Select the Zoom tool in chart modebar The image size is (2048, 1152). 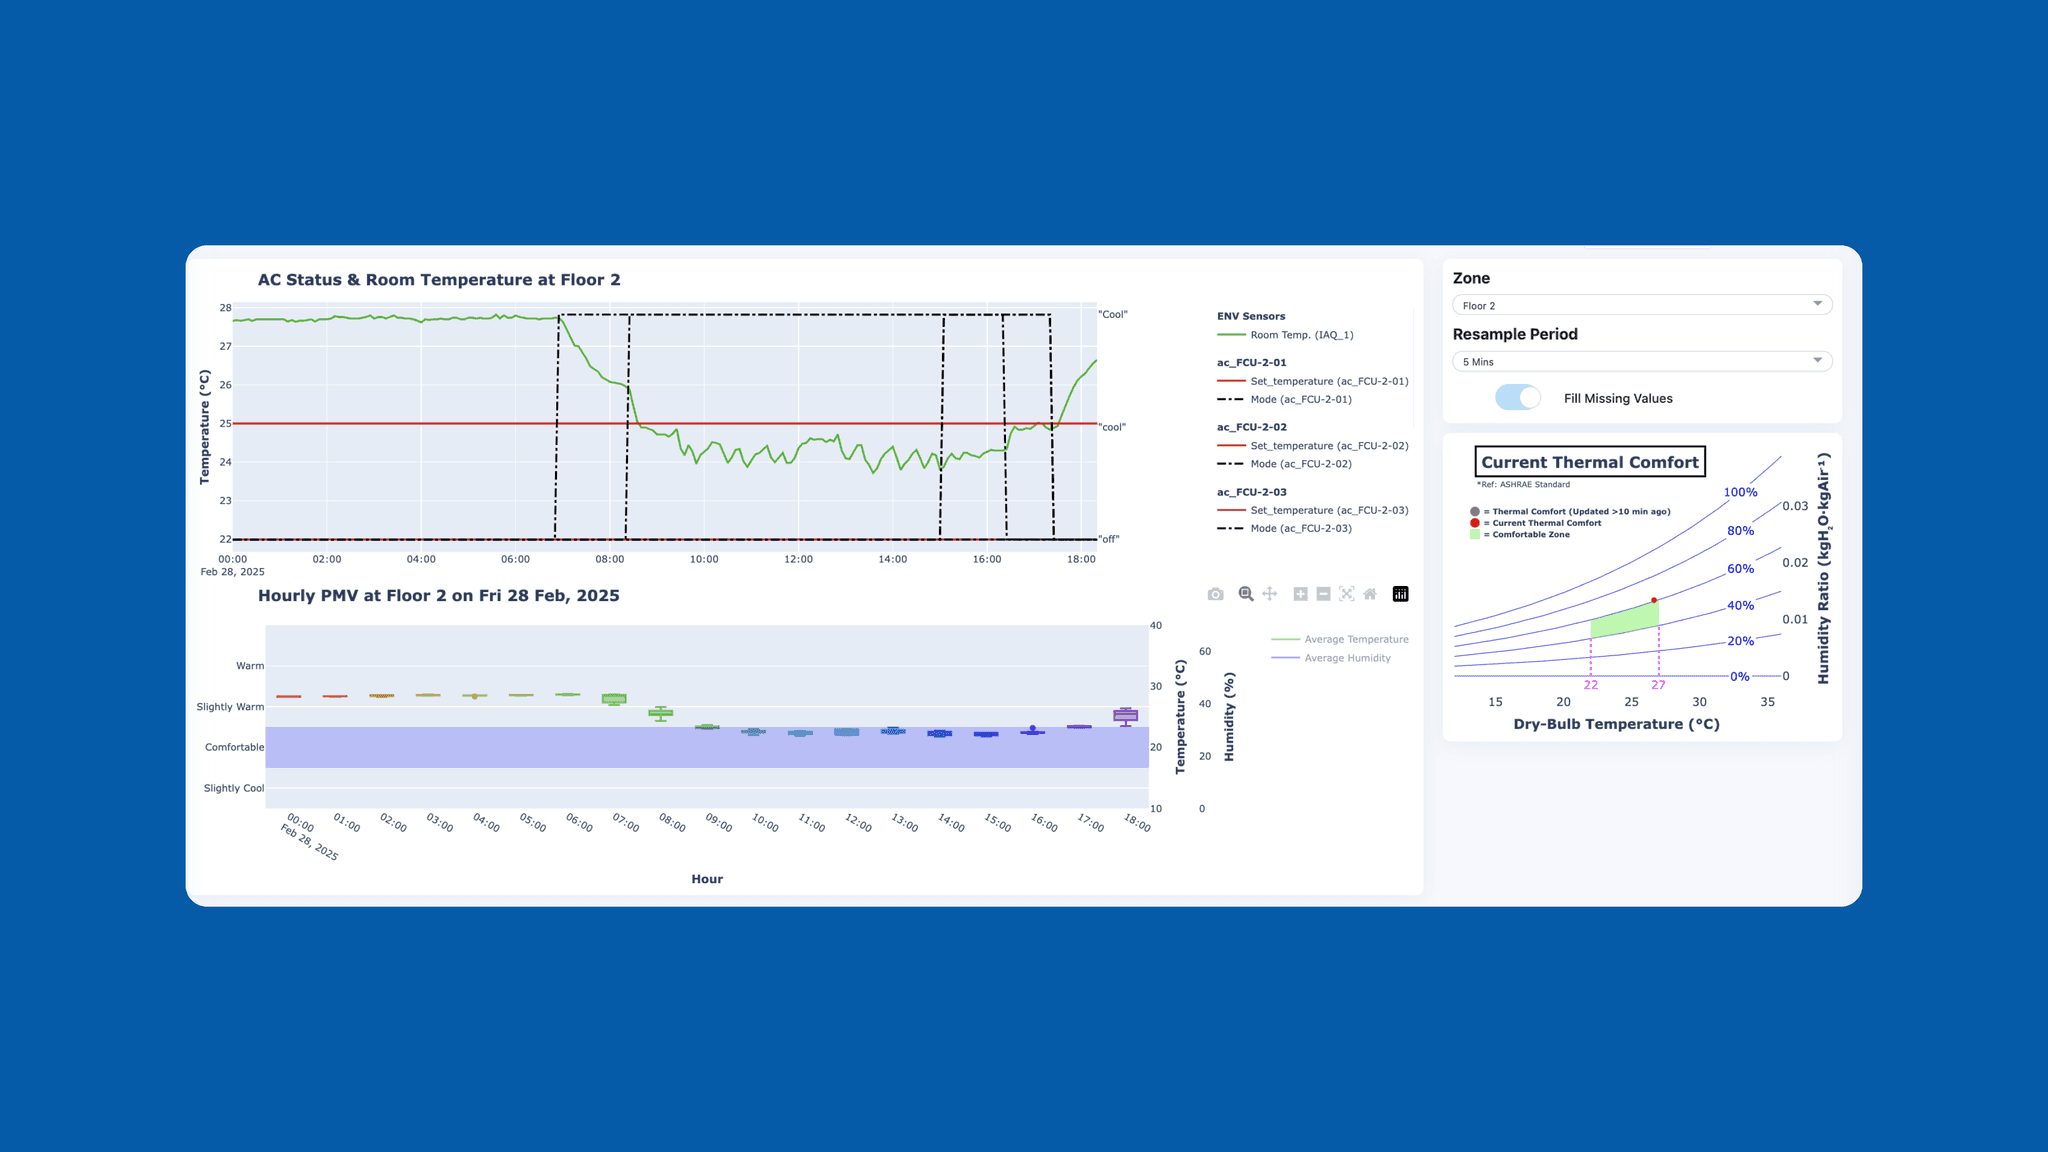click(x=1245, y=594)
